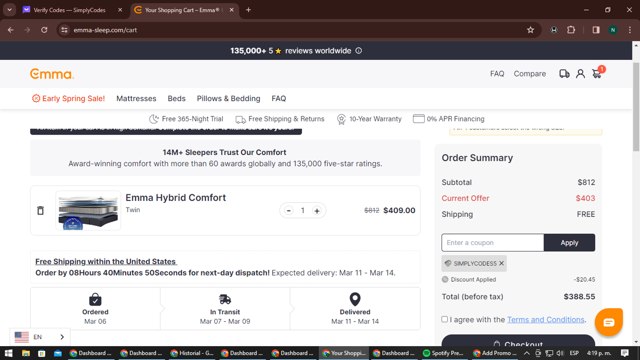Image resolution: width=640 pixels, height=360 pixels.
Task: Open the tab search dropdown arrow
Action: [9, 10]
